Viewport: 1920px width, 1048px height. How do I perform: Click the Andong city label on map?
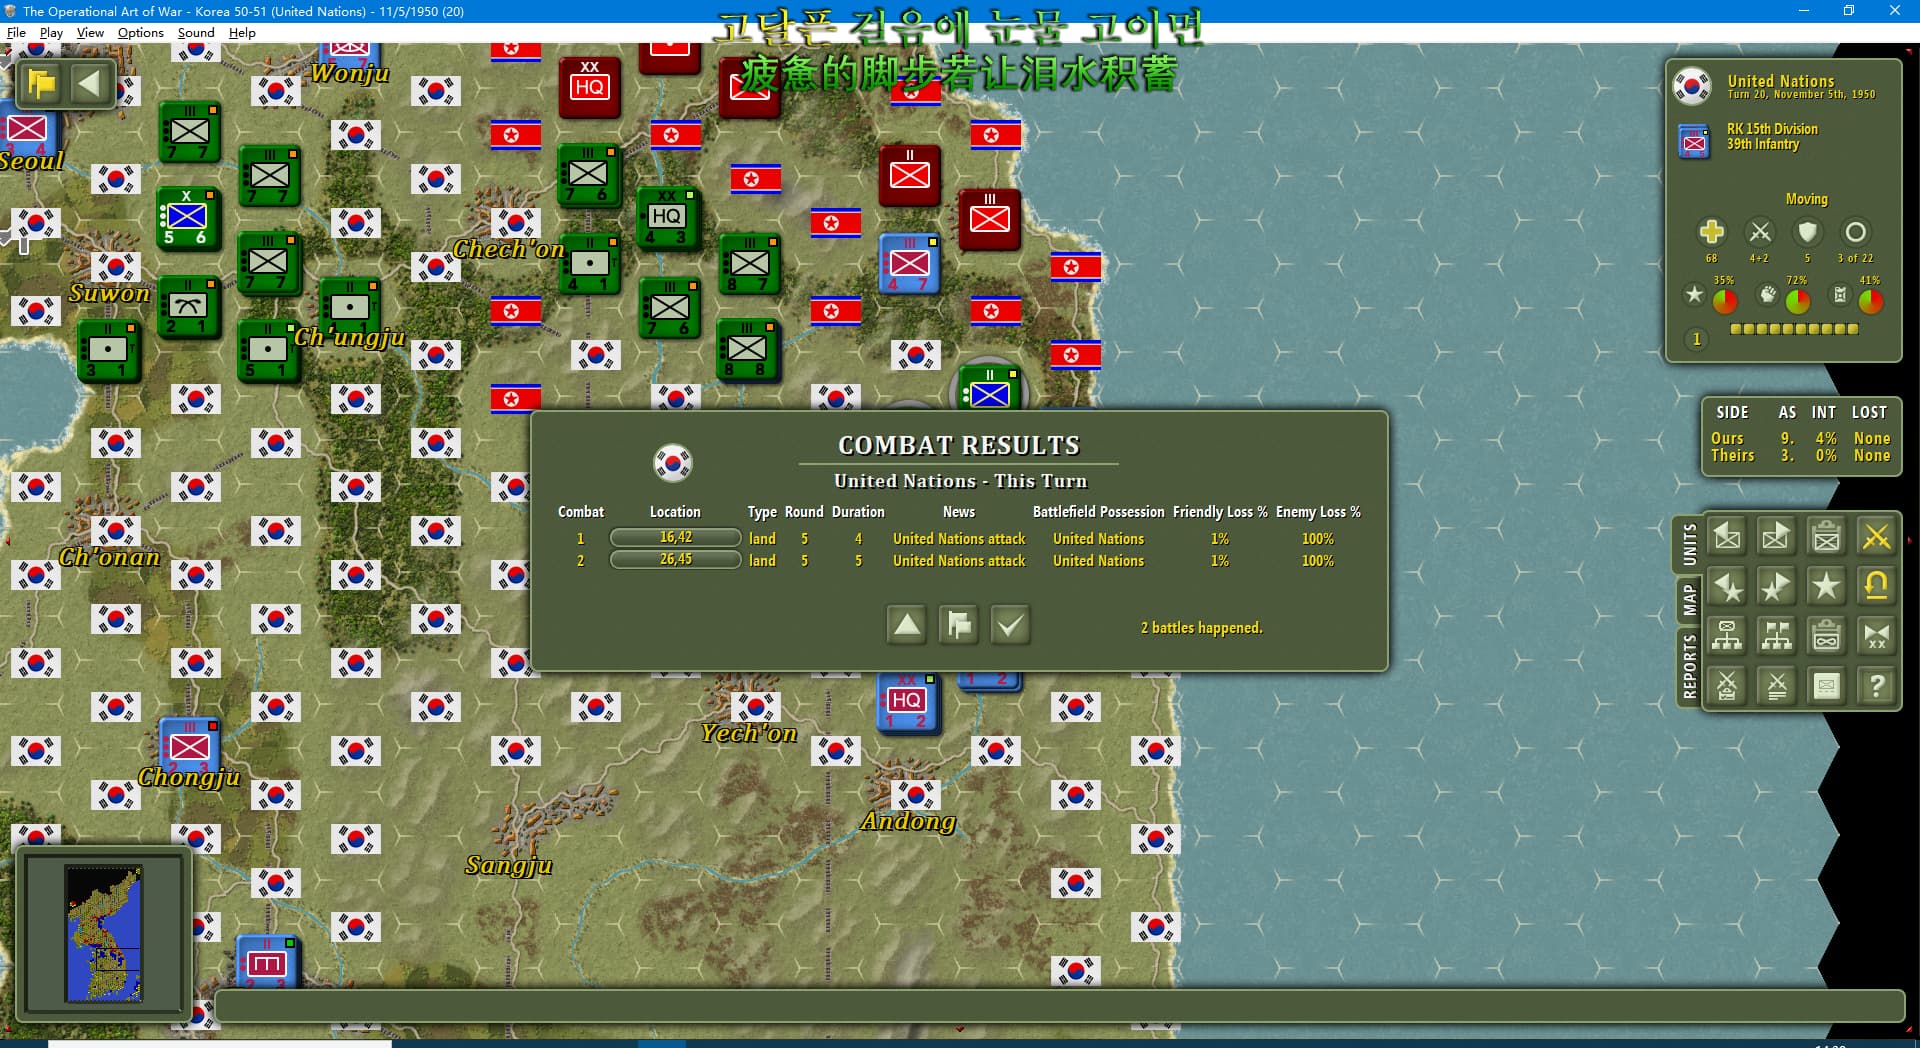tap(908, 821)
